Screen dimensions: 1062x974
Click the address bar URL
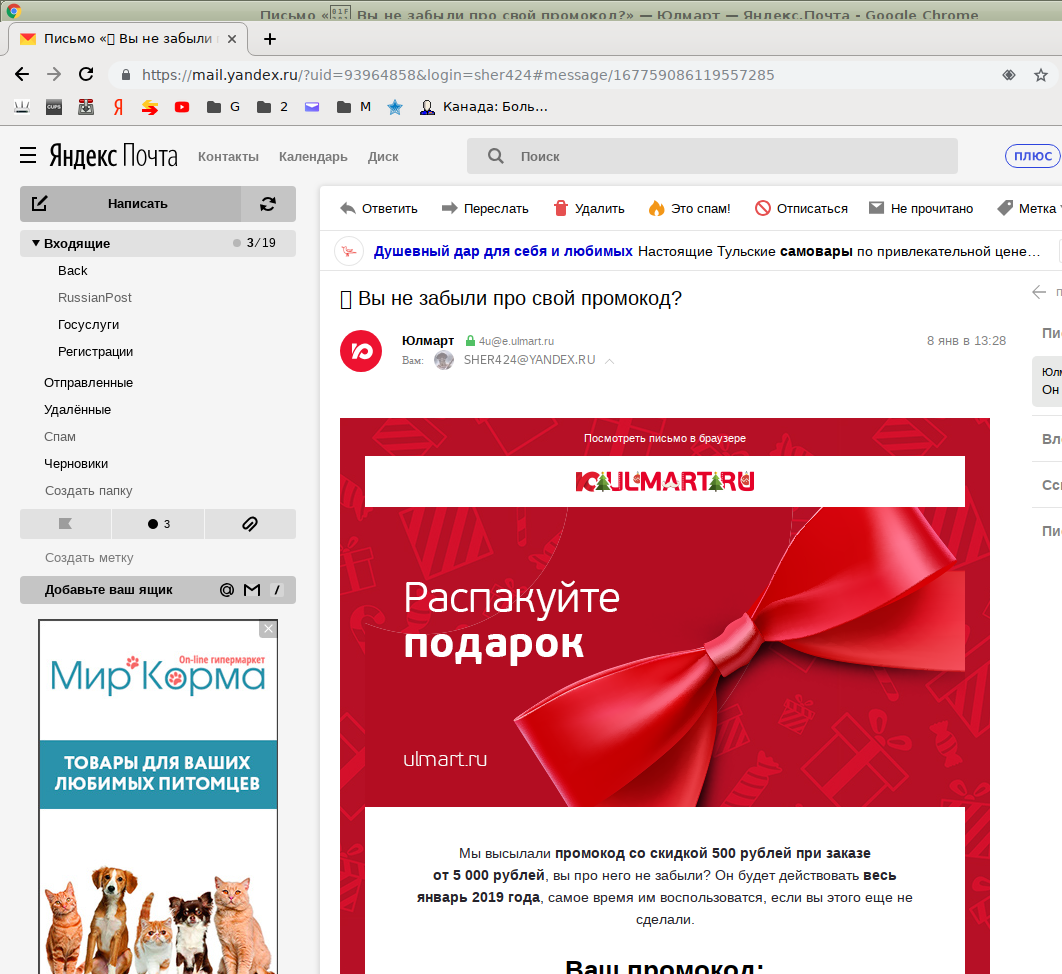(x=458, y=75)
